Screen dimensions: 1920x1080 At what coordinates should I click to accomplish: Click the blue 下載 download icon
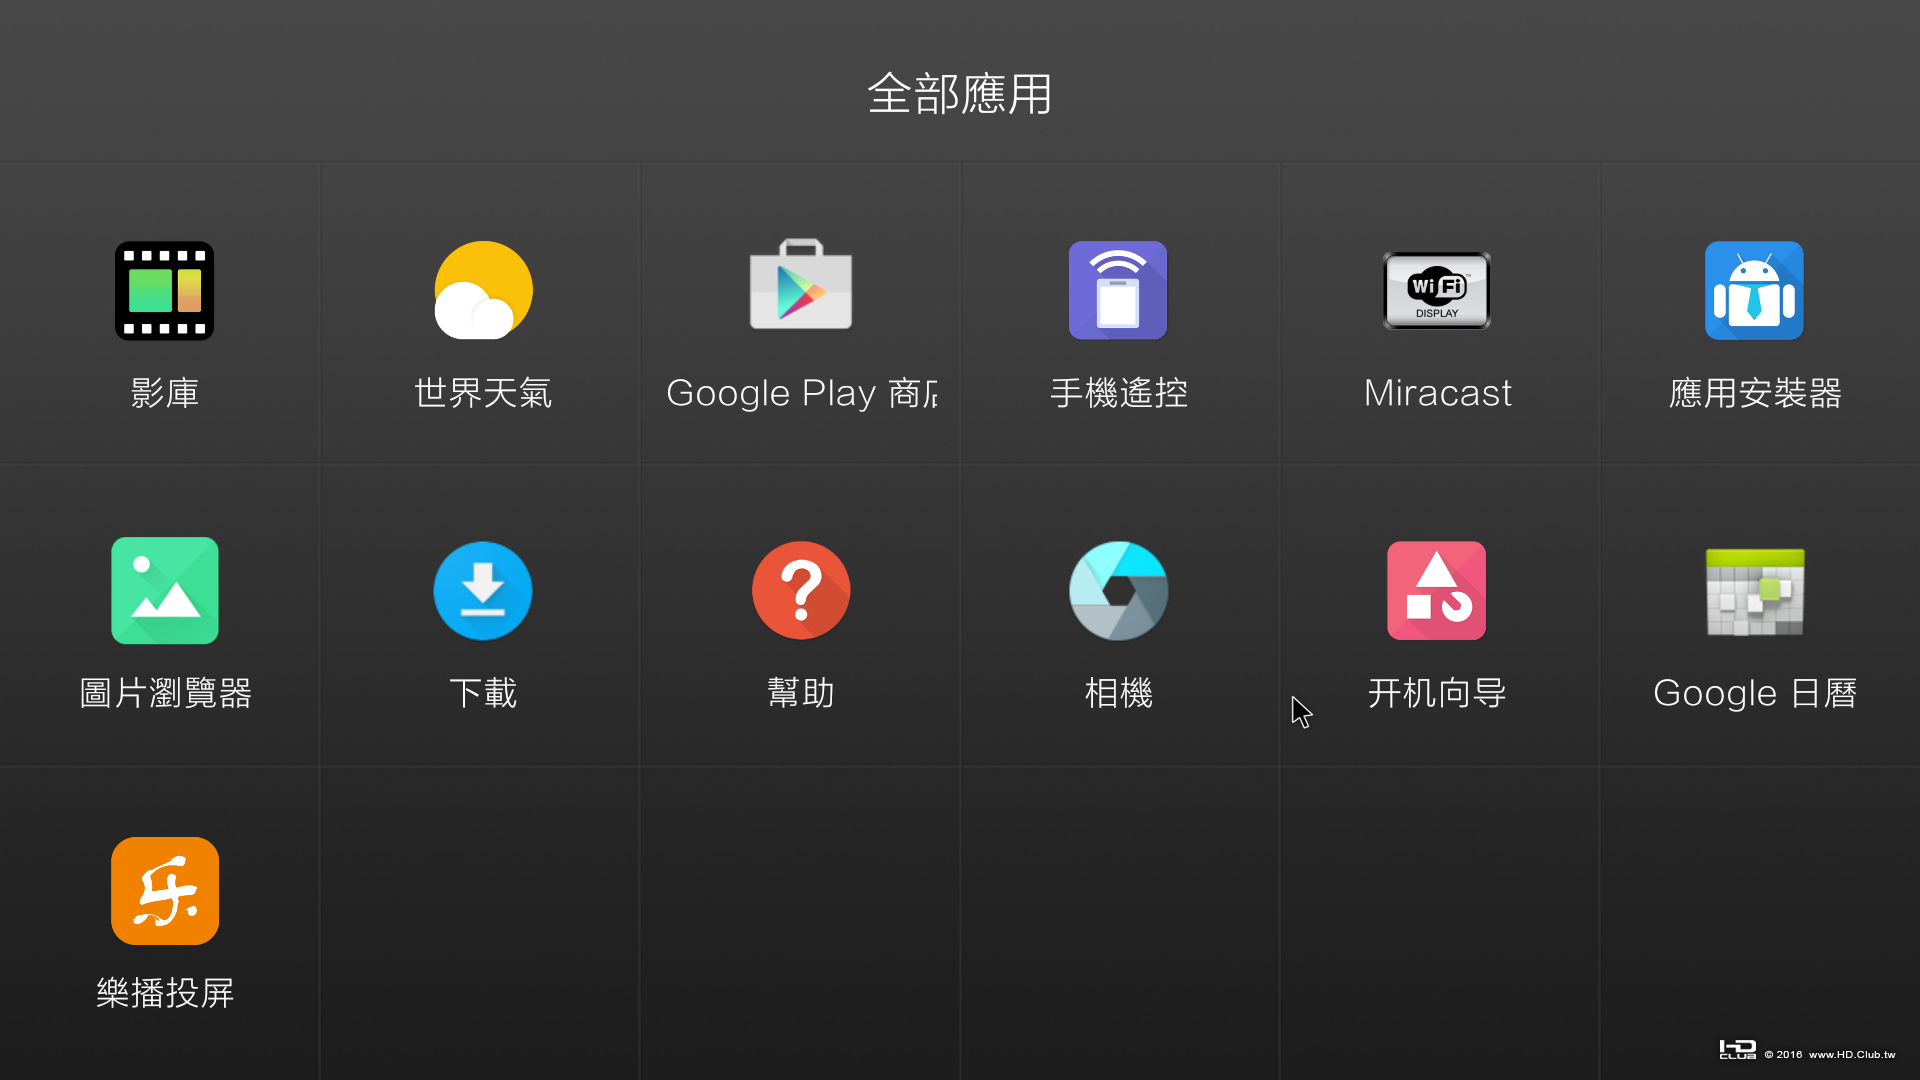[x=483, y=590]
